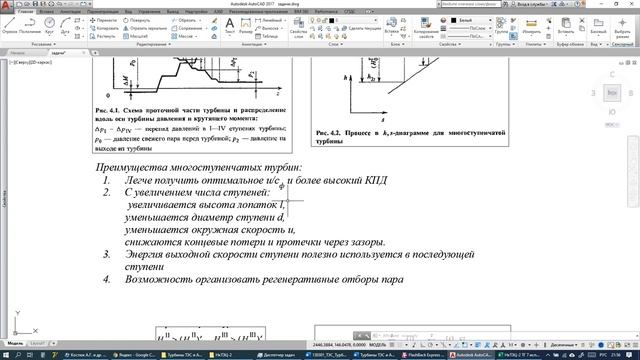The width and height of the screenshot is (640, 360).
Task: Click the Повернуть (Rotate) tool
Action: tap(137, 20)
